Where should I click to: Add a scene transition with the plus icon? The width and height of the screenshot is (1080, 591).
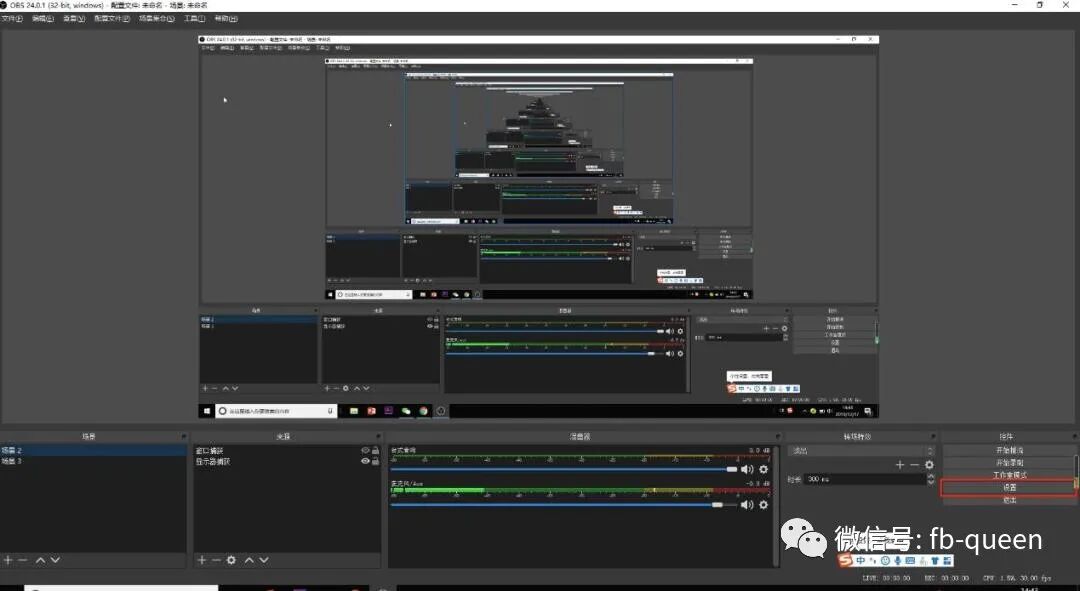coord(900,465)
